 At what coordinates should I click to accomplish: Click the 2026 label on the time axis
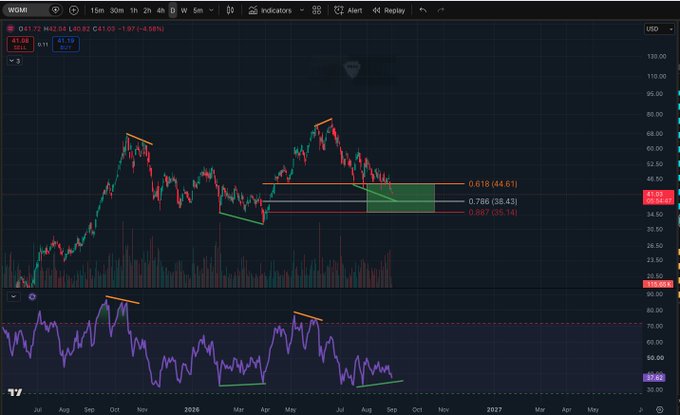[x=191, y=409]
